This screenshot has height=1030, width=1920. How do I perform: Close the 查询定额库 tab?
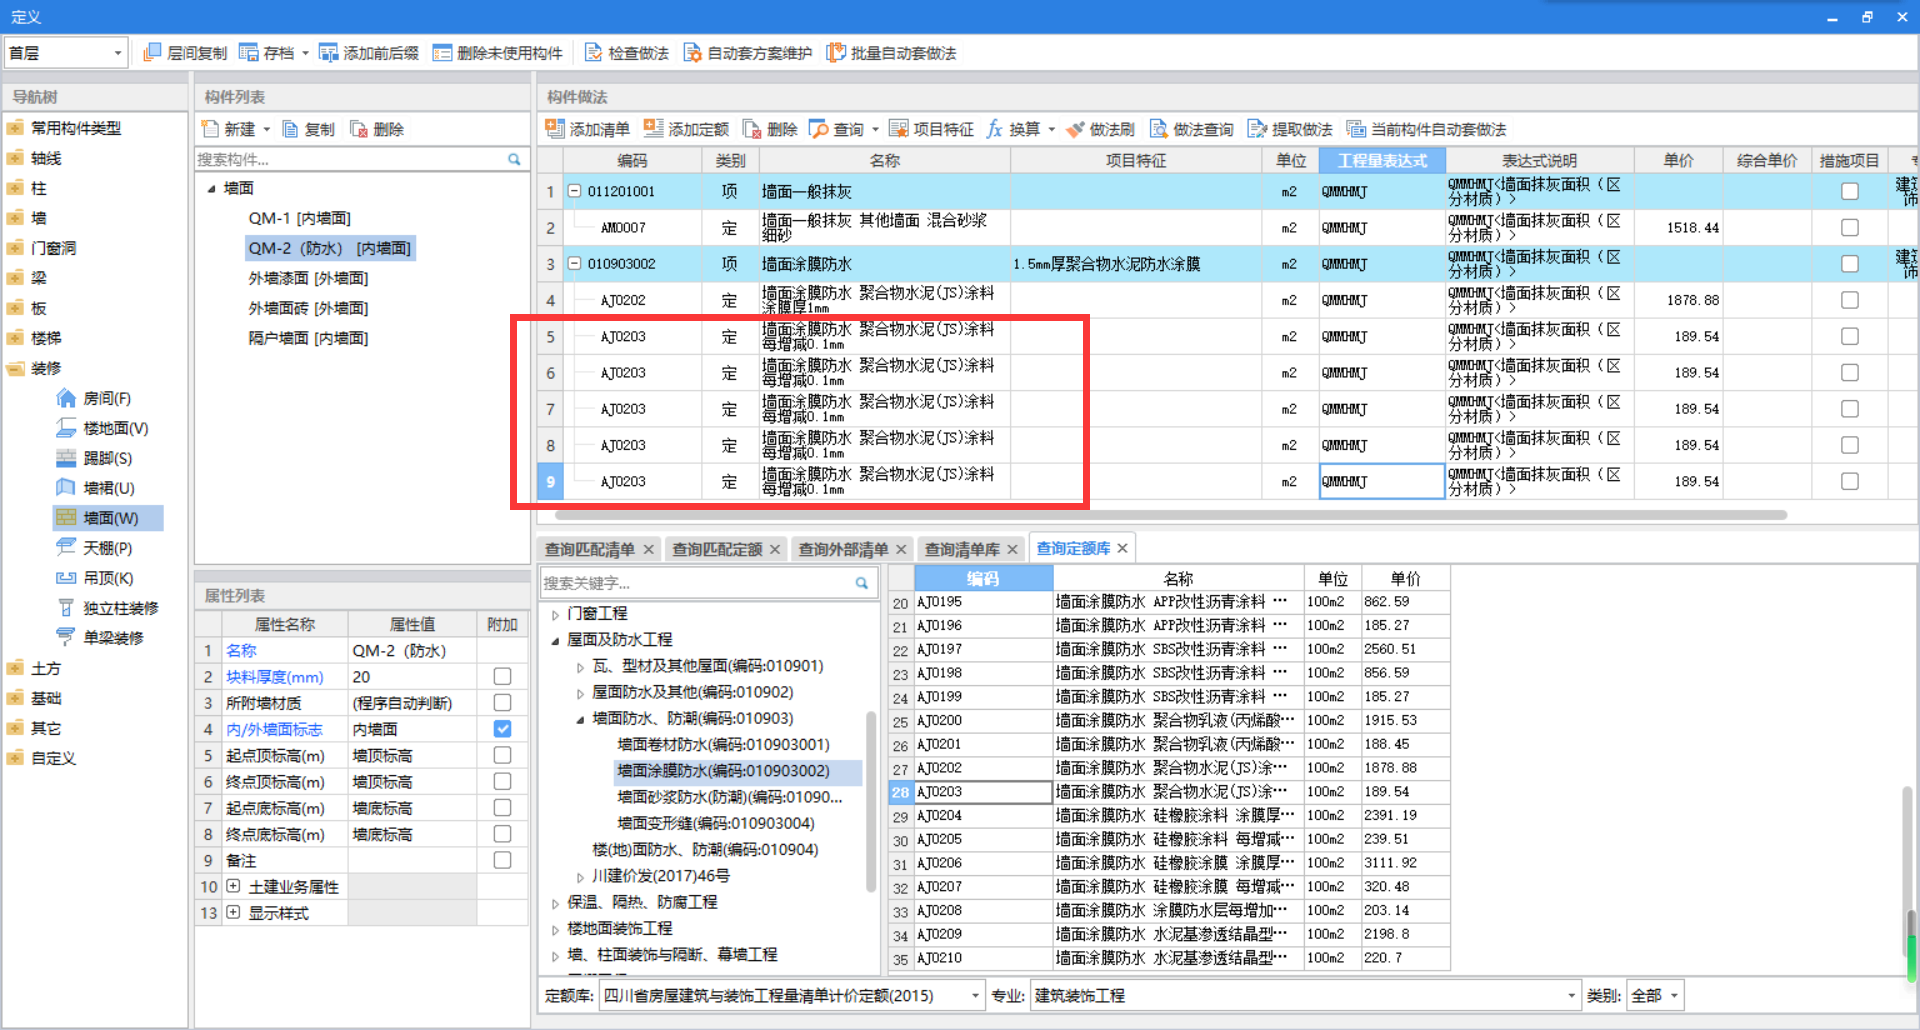pyautogui.click(x=1122, y=548)
